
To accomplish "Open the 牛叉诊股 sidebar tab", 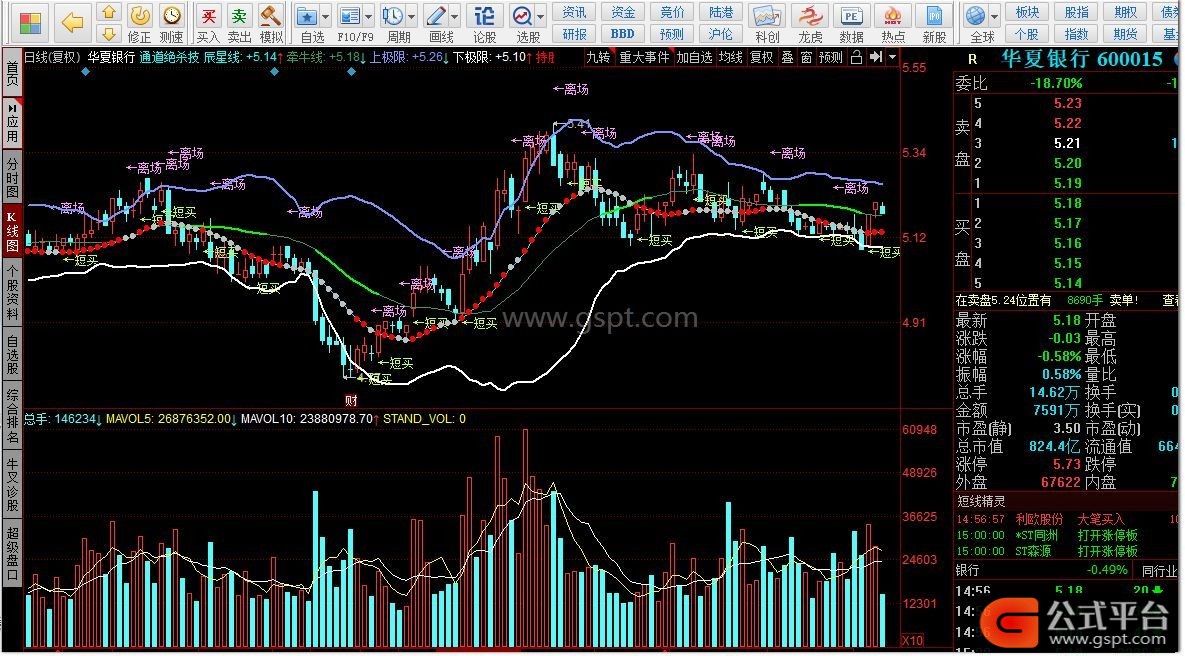I will pos(12,484).
